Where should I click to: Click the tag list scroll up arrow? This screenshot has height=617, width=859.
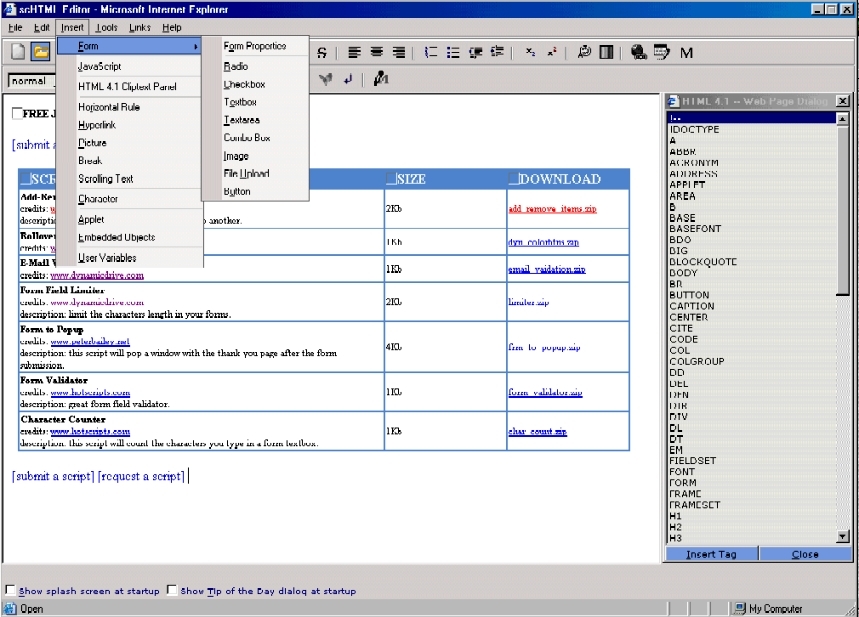coord(843,118)
